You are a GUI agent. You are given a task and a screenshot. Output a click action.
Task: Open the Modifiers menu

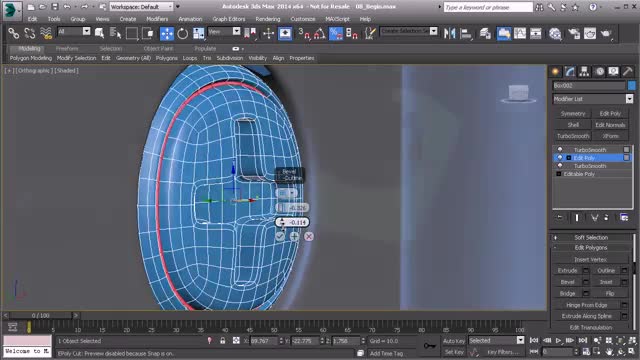tap(157, 19)
